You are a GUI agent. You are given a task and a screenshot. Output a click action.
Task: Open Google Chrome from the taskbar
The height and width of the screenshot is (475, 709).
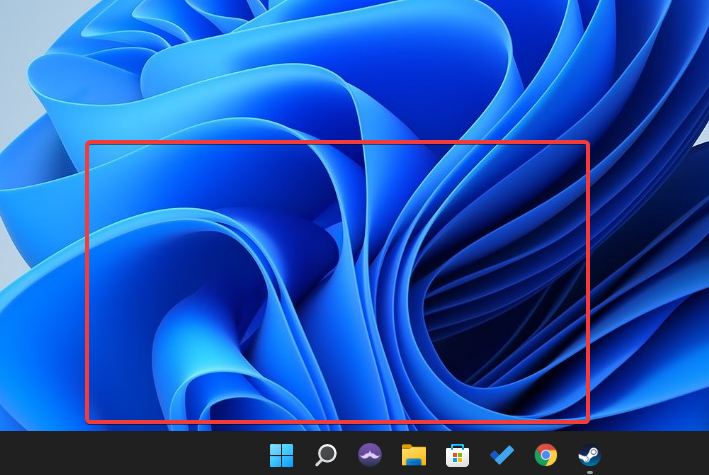[x=545, y=455]
